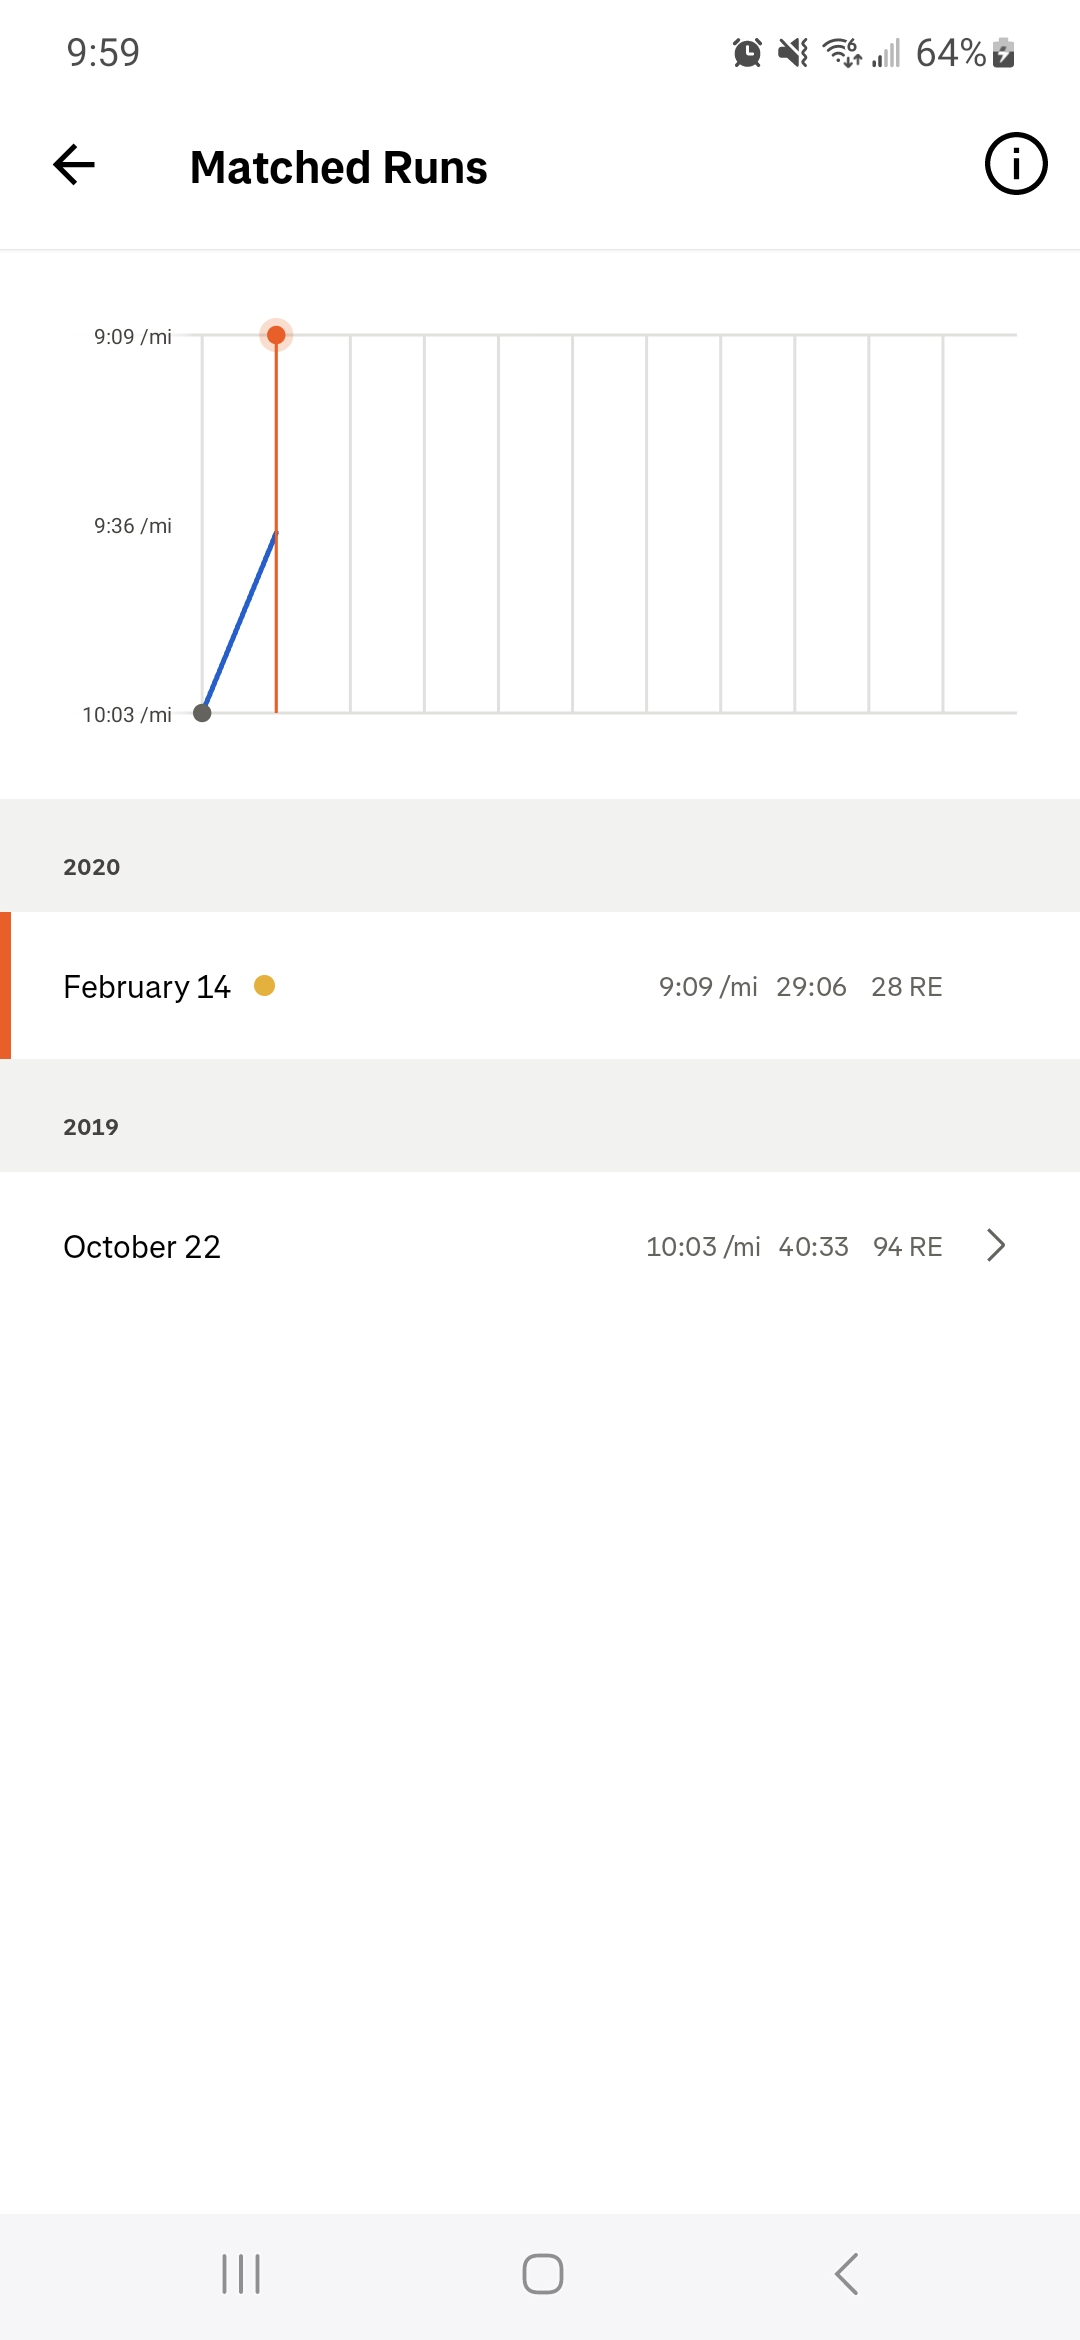This screenshot has width=1080, height=2340.
Task: Tap the back arrow icon
Action: [x=74, y=165]
